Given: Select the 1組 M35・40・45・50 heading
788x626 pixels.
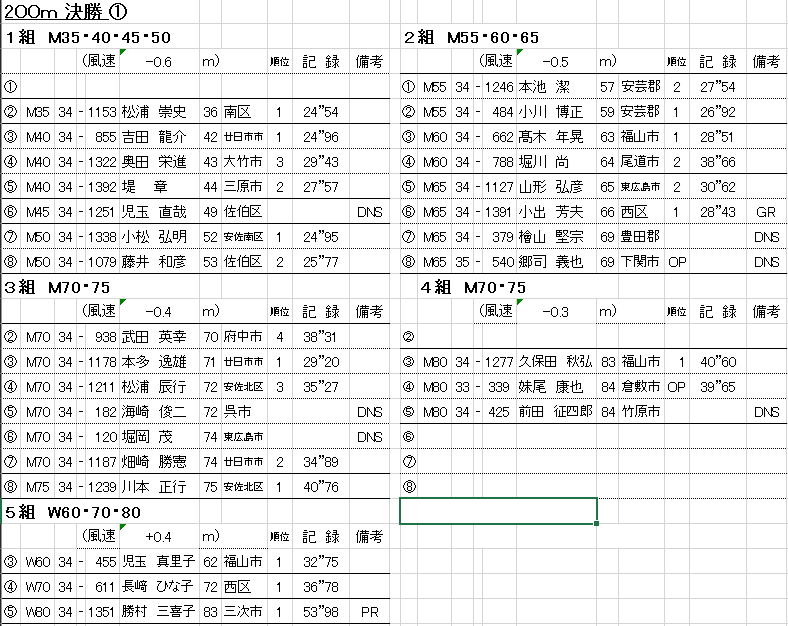Looking at the screenshot, I should tap(88, 38).
